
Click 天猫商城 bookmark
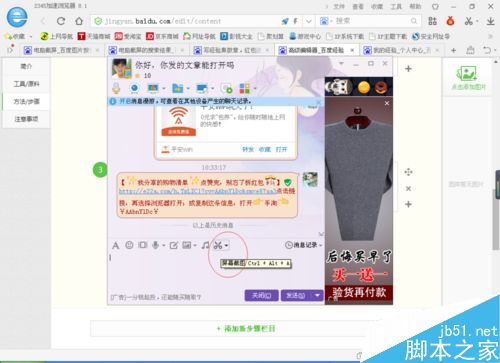[94, 36]
